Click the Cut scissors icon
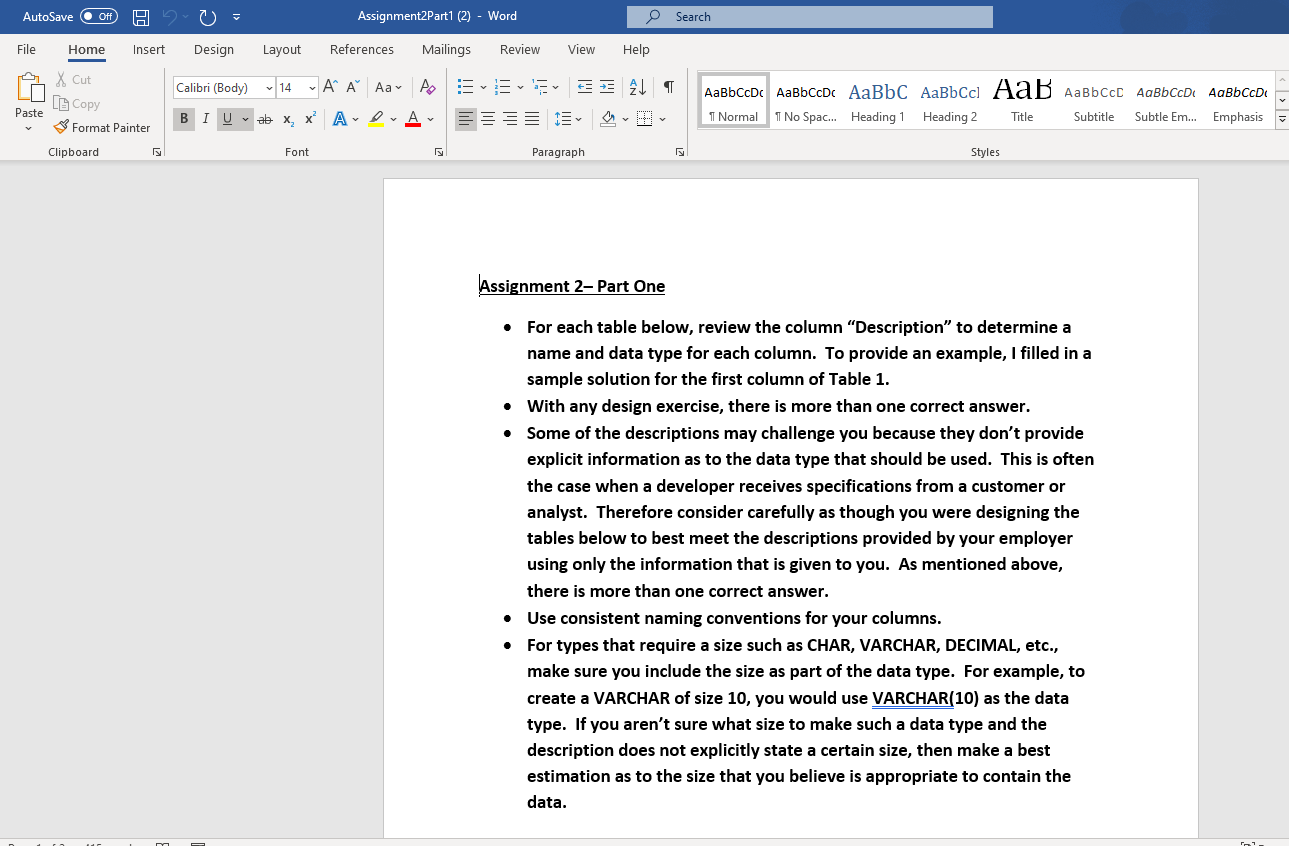 (x=62, y=79)
